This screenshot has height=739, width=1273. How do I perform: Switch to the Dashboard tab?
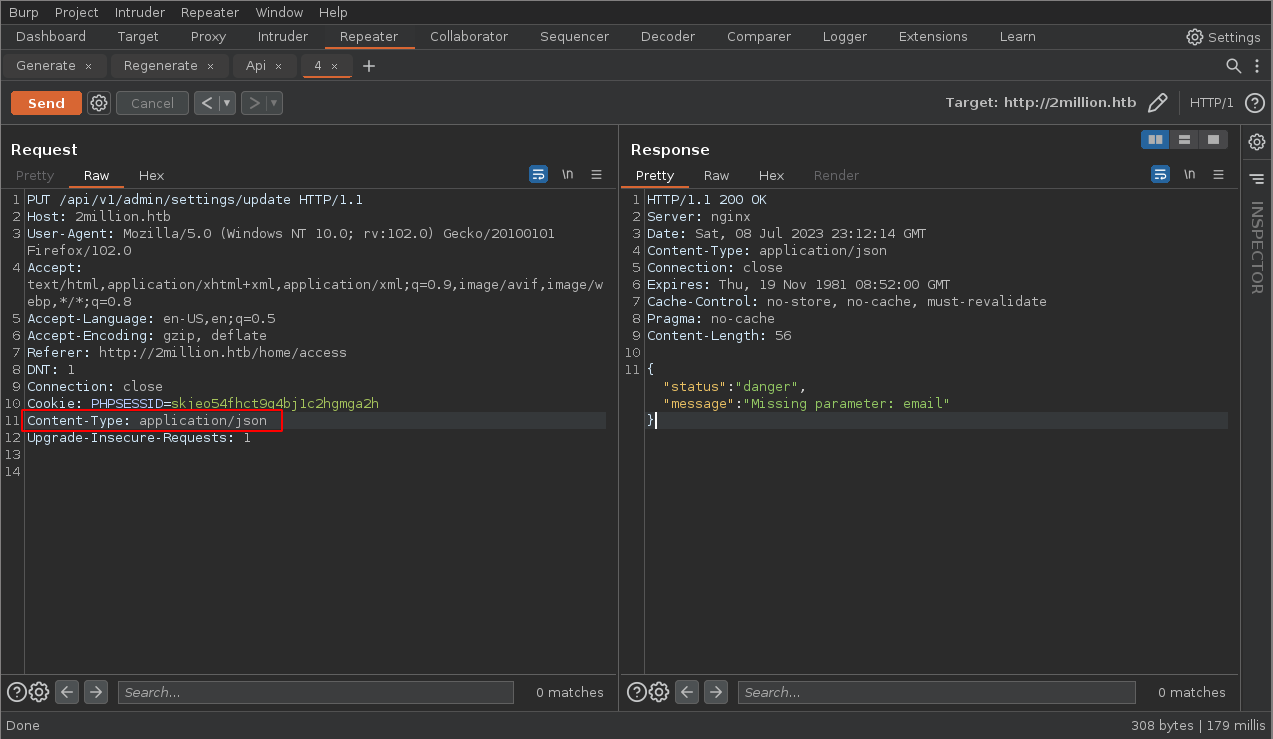(x=51, y=36)
